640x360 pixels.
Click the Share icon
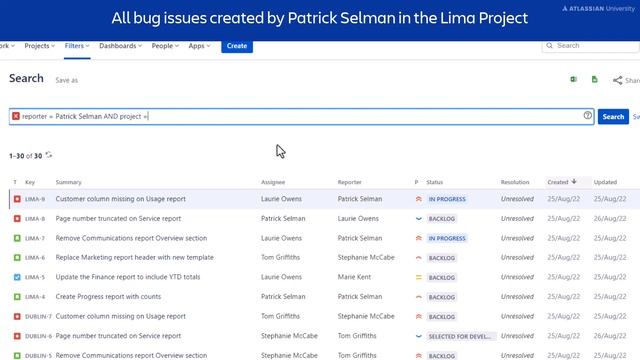(x=618, y=80)
